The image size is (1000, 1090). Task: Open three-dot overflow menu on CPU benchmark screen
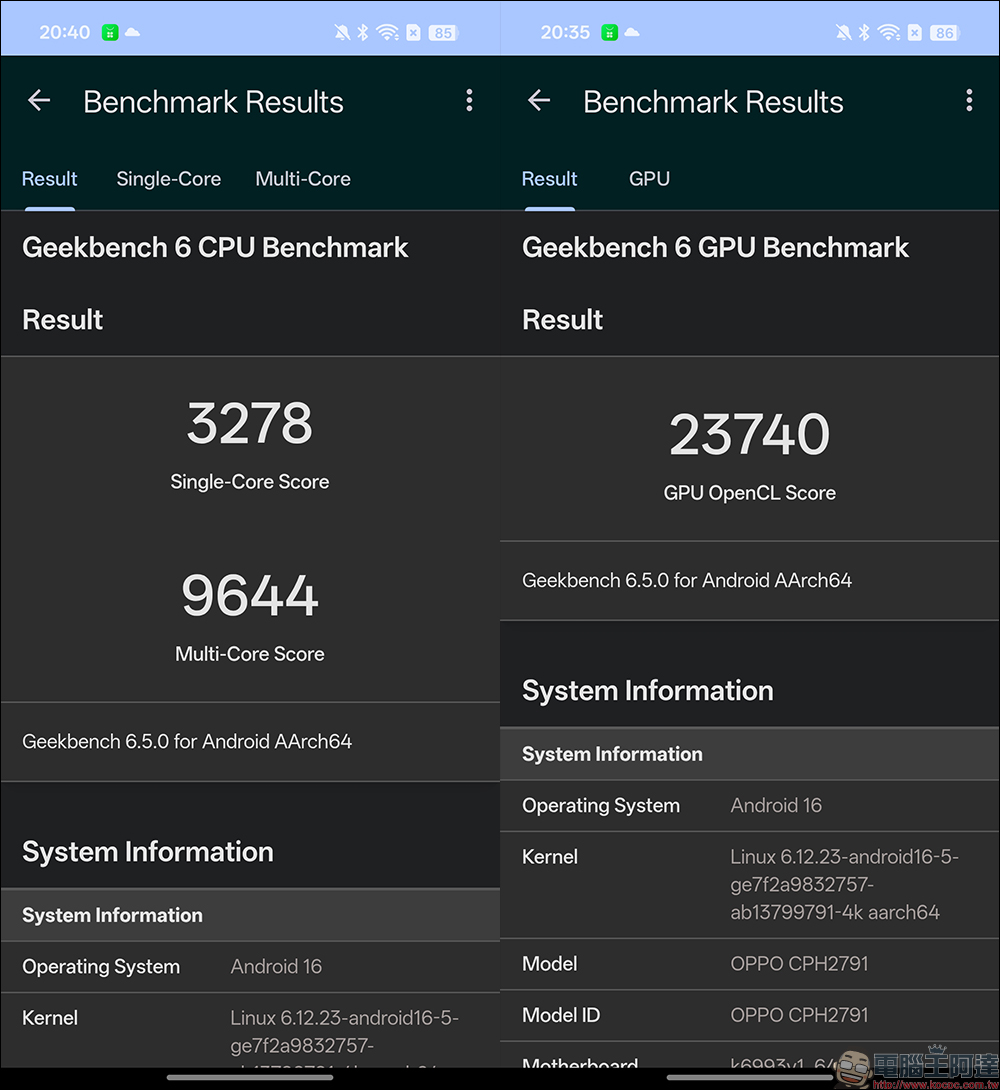click(x=469, y=101)
